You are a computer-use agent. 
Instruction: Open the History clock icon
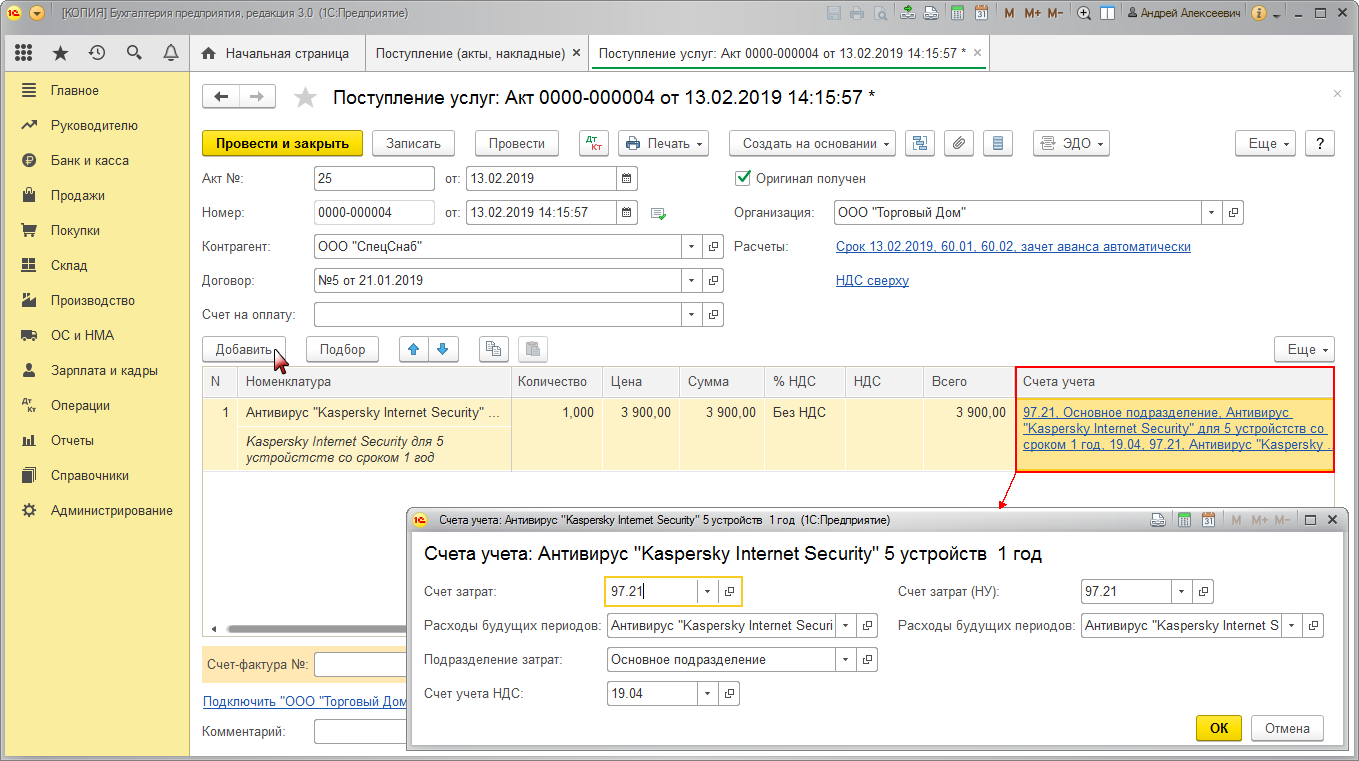click(x=97, y=53)
